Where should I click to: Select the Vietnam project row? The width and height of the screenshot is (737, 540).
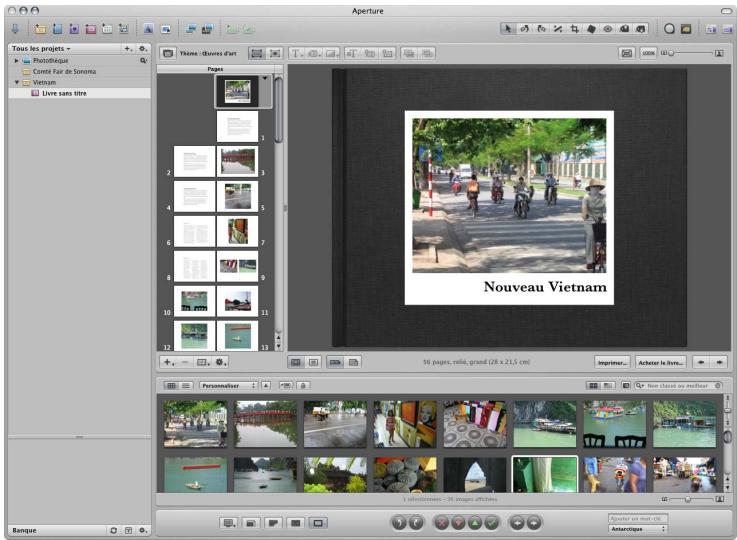click(79, 82)
